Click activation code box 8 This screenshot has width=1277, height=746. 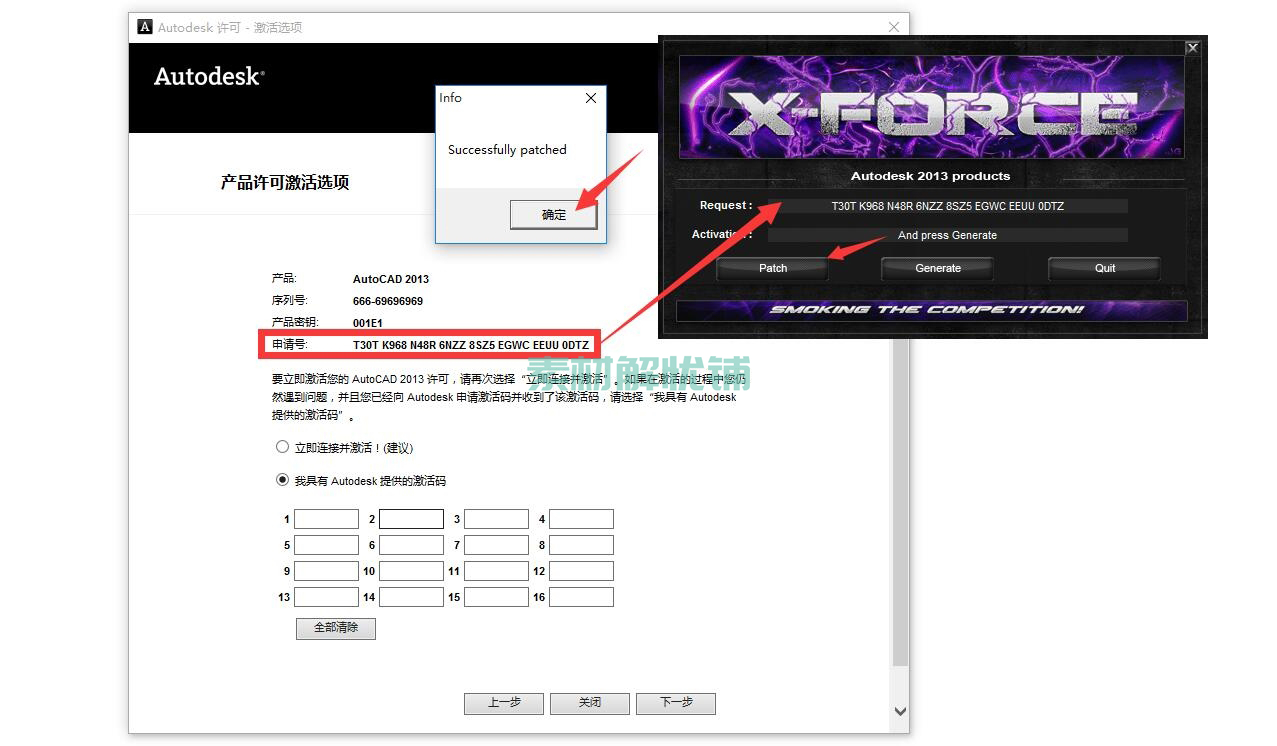click(x=581, y=545)
